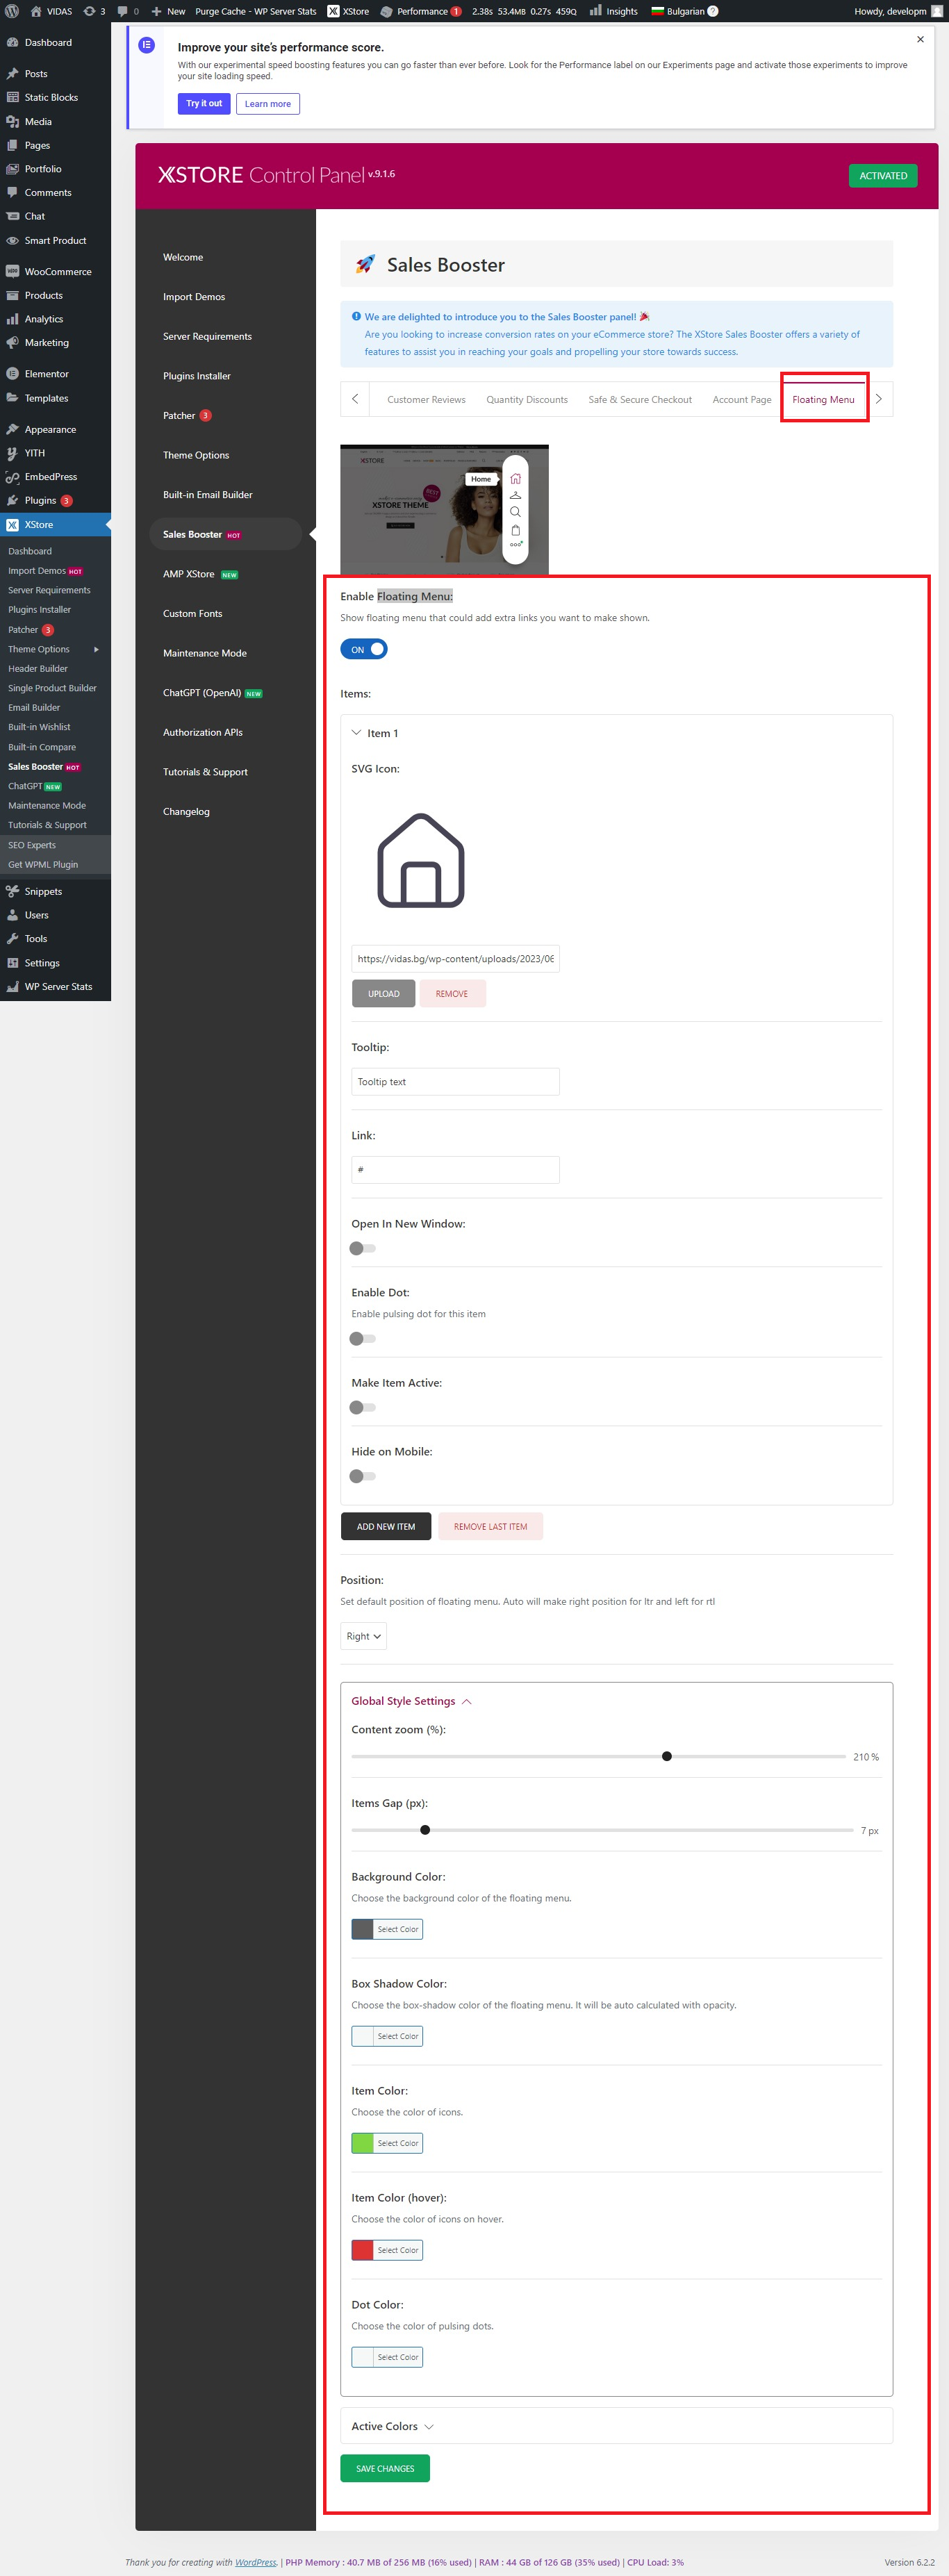Adjust the Items Gap slider handle
The width and height of the screenshot is (949, 2576).
pyautogui.click(x=425, y=1830)
